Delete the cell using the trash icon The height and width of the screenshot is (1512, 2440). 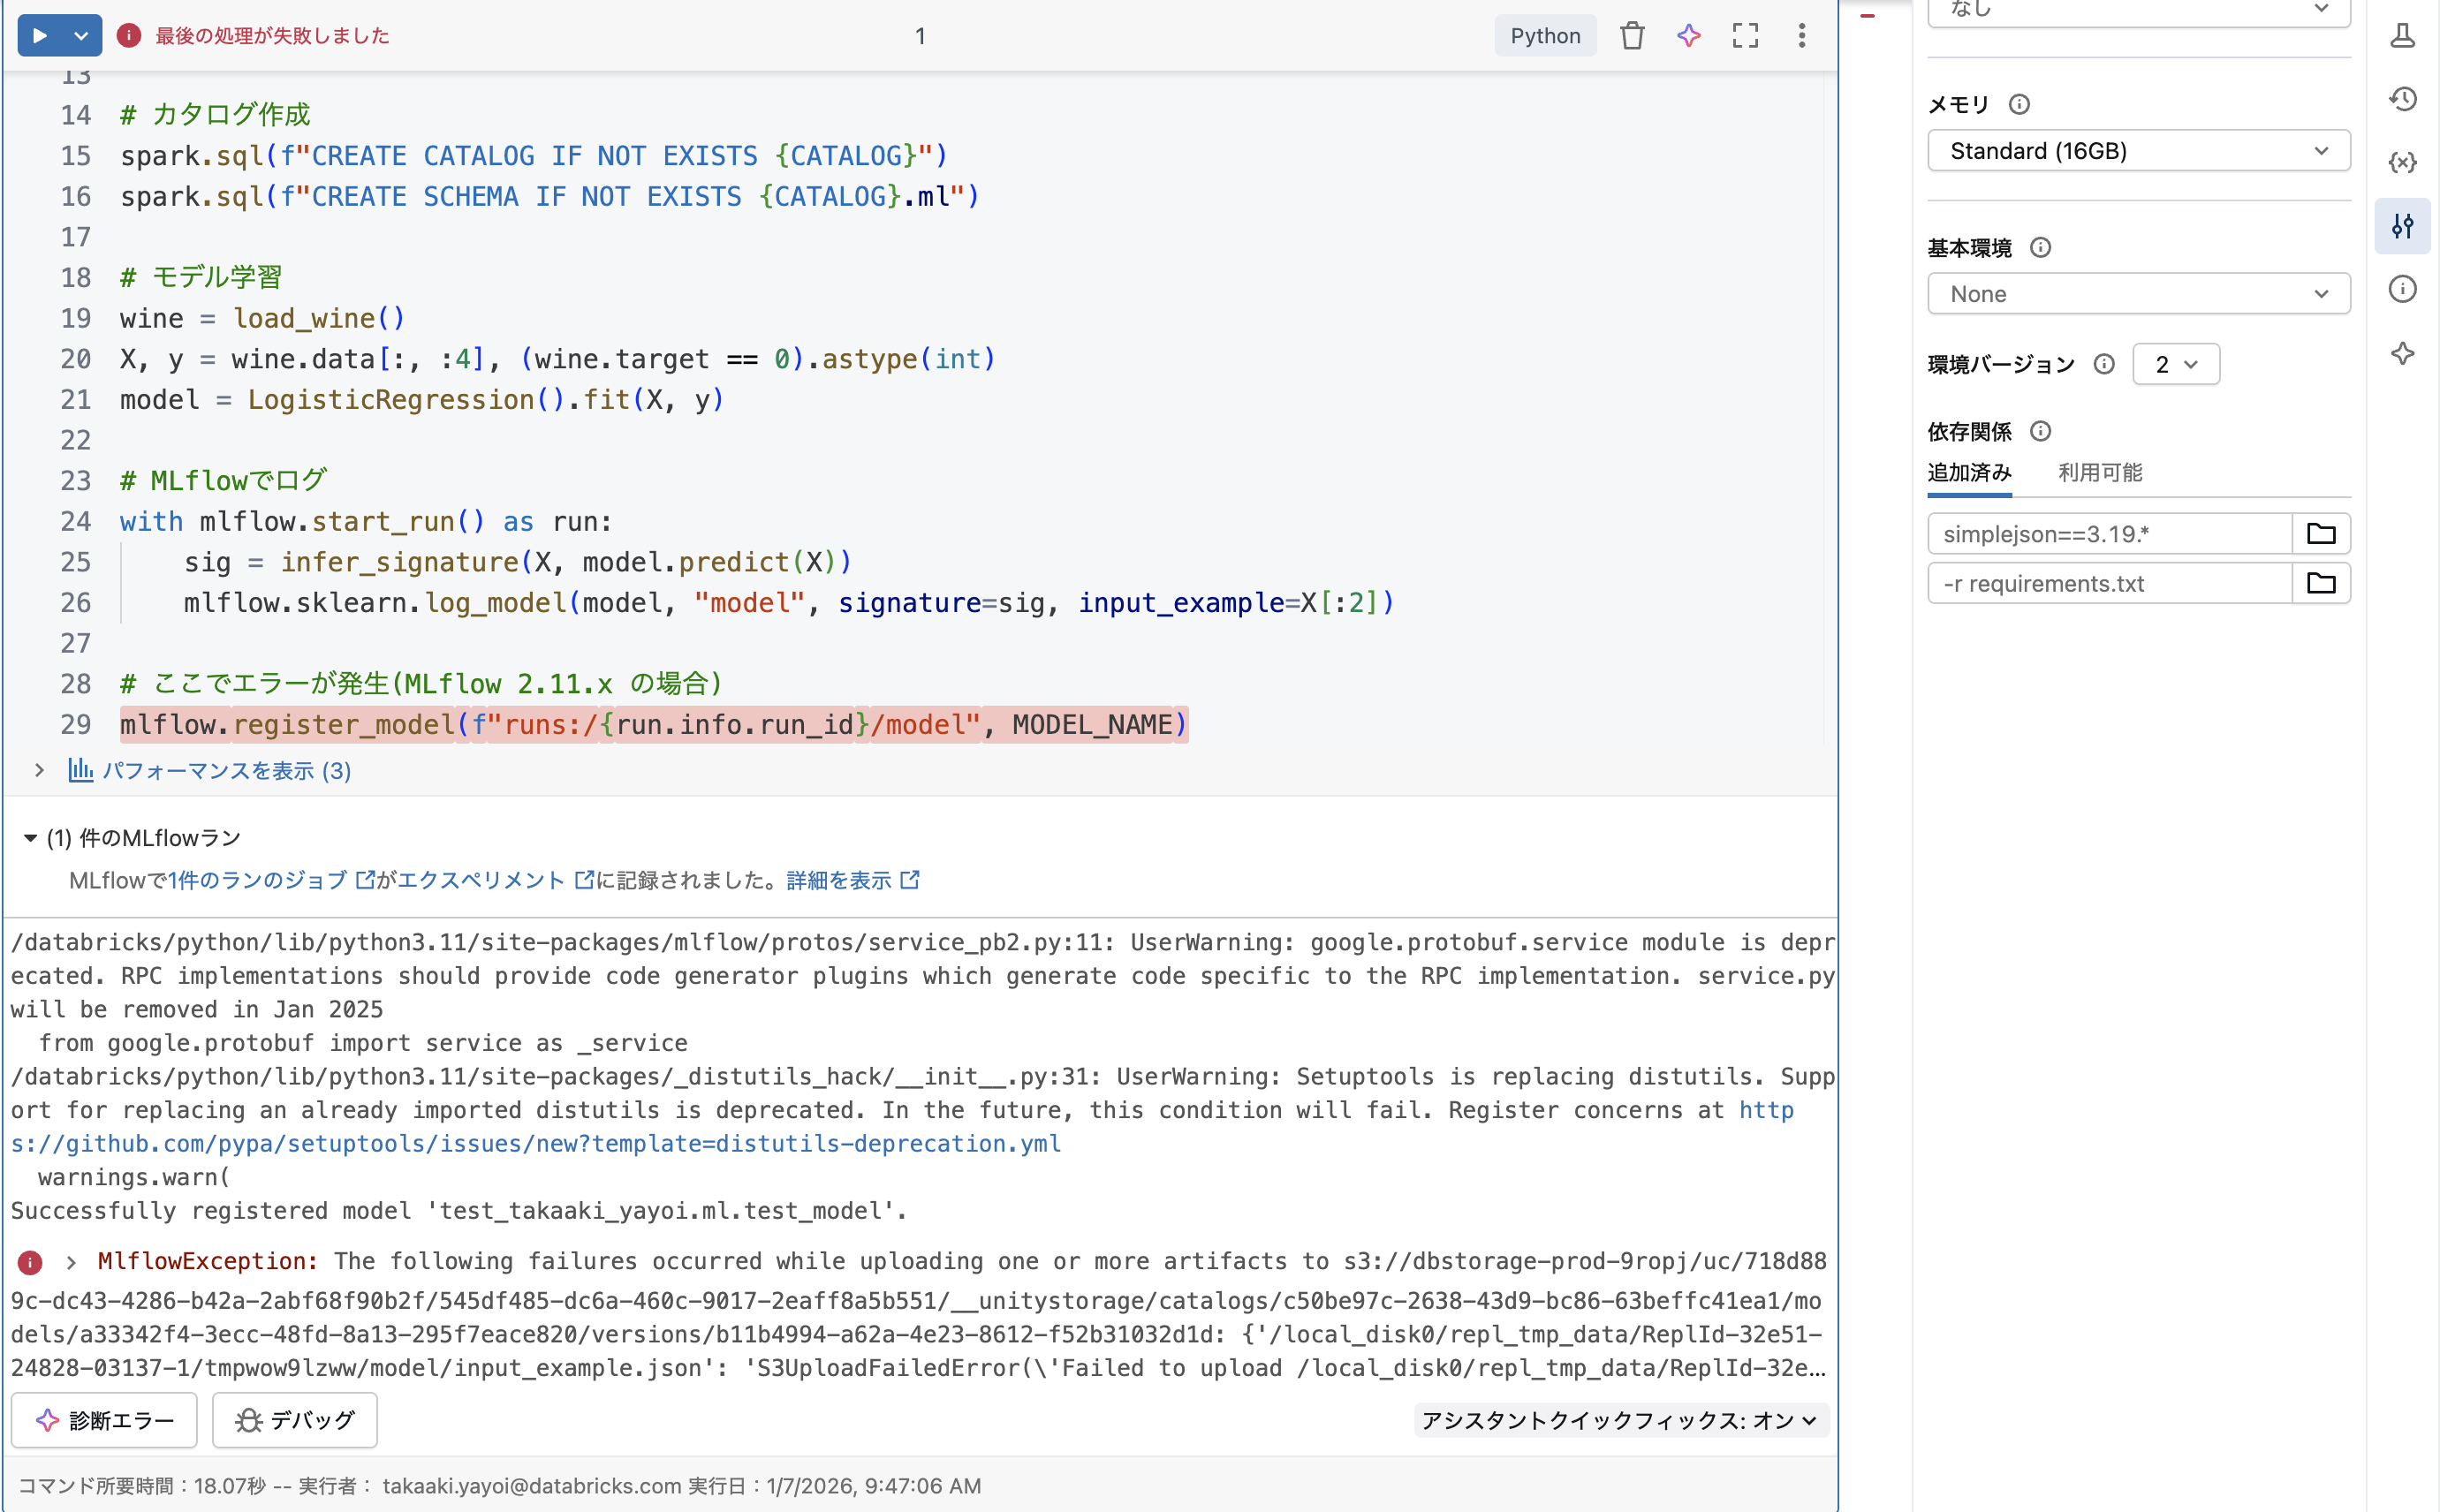tap(1632, 35)
